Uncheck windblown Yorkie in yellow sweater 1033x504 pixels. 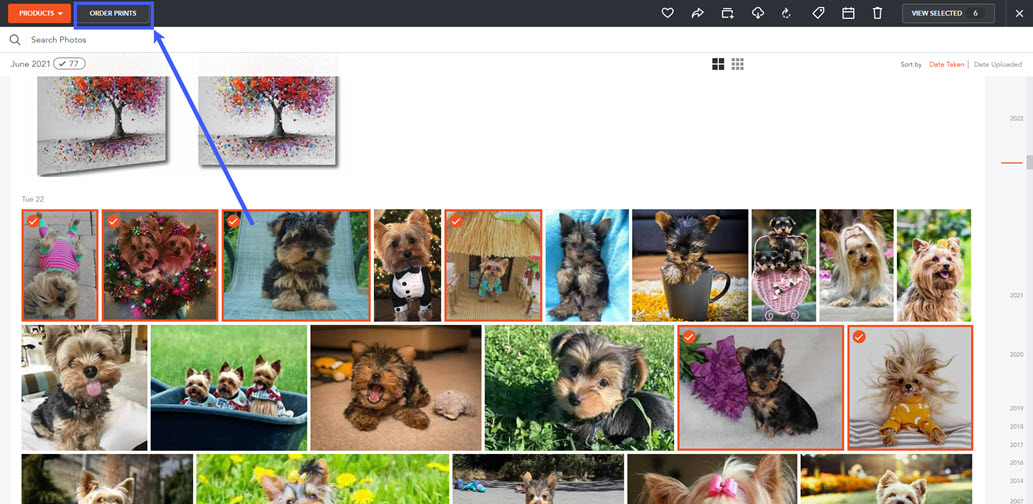click(x=859, y=337)
